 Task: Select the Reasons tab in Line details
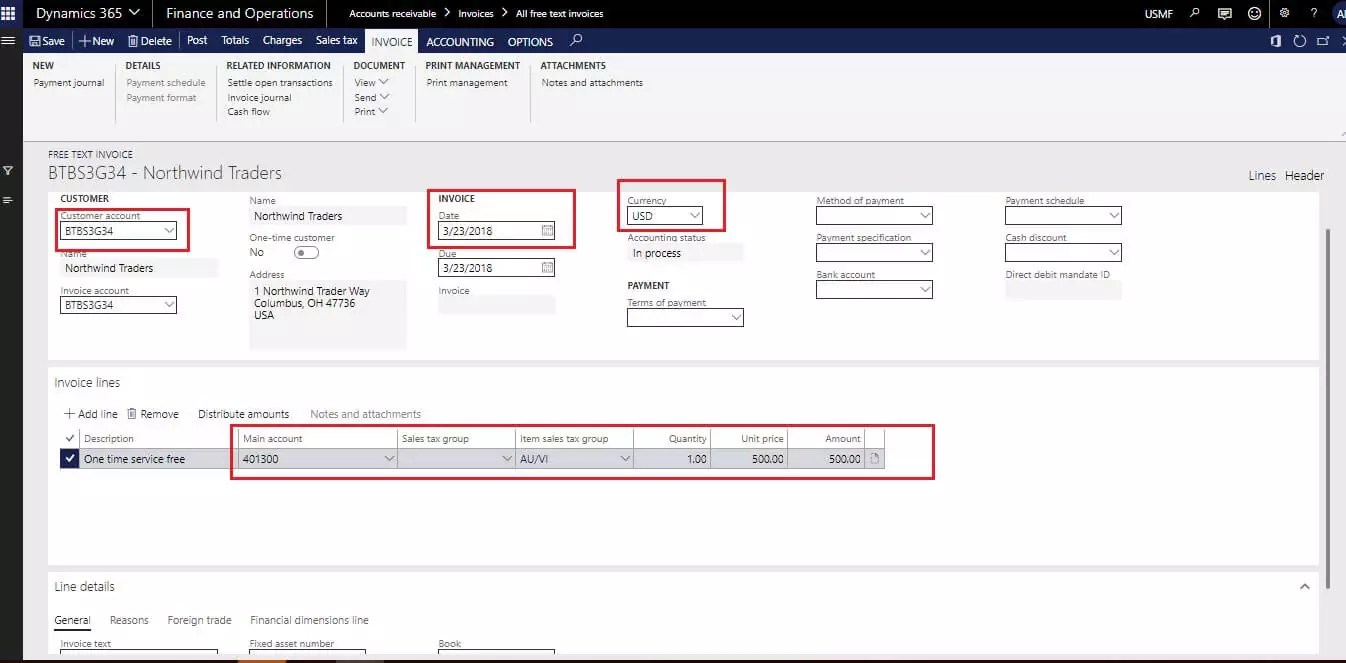click(129, 620)
